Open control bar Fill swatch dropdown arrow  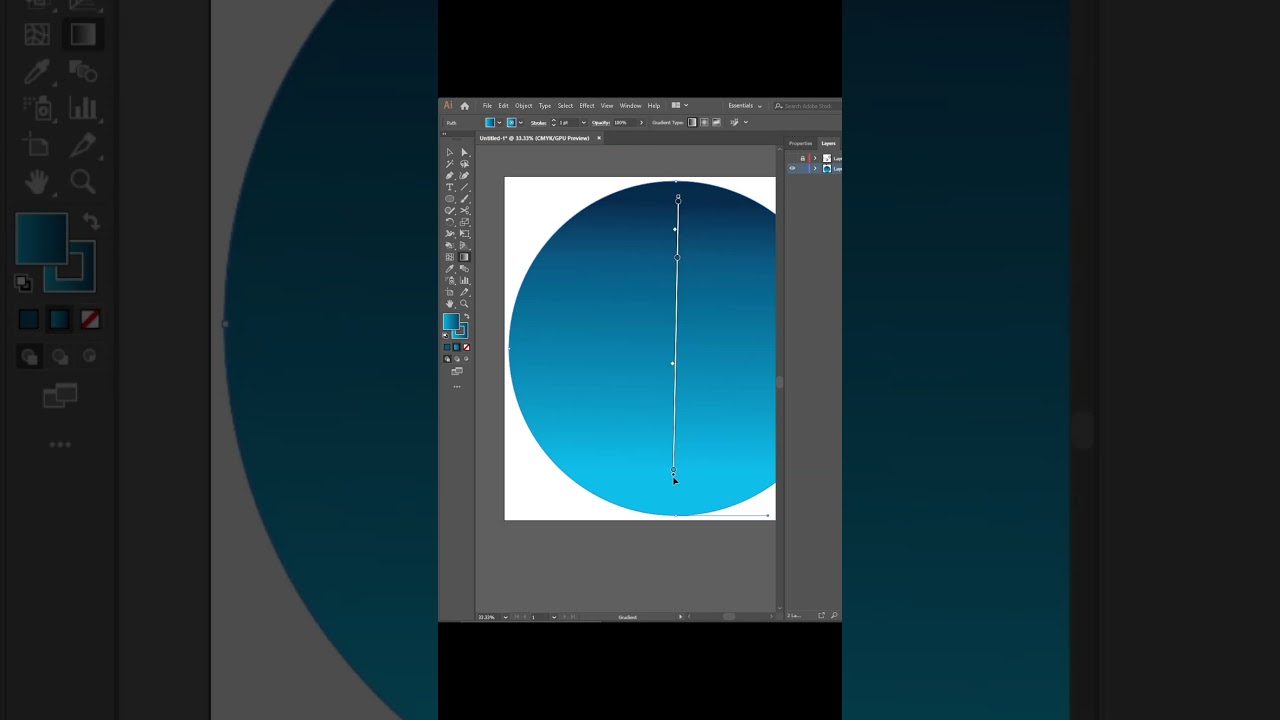tap(500, 122)
